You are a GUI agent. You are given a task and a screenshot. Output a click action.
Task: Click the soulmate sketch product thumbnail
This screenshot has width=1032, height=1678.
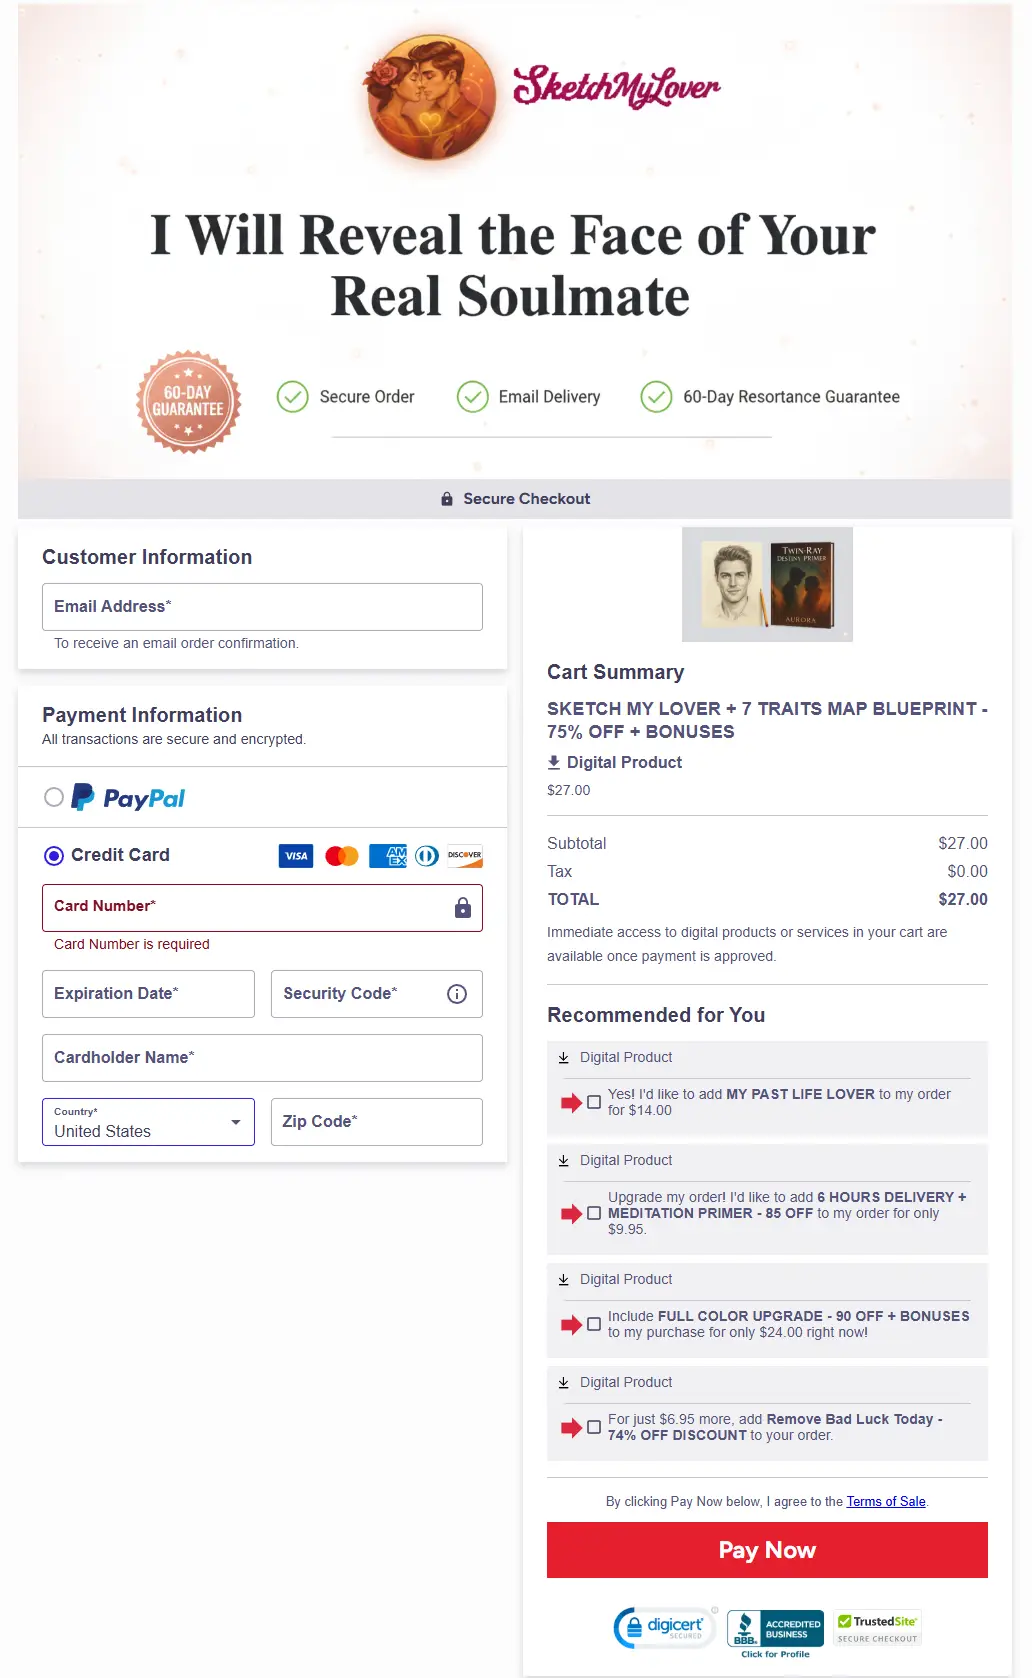(x=767, y=584)
